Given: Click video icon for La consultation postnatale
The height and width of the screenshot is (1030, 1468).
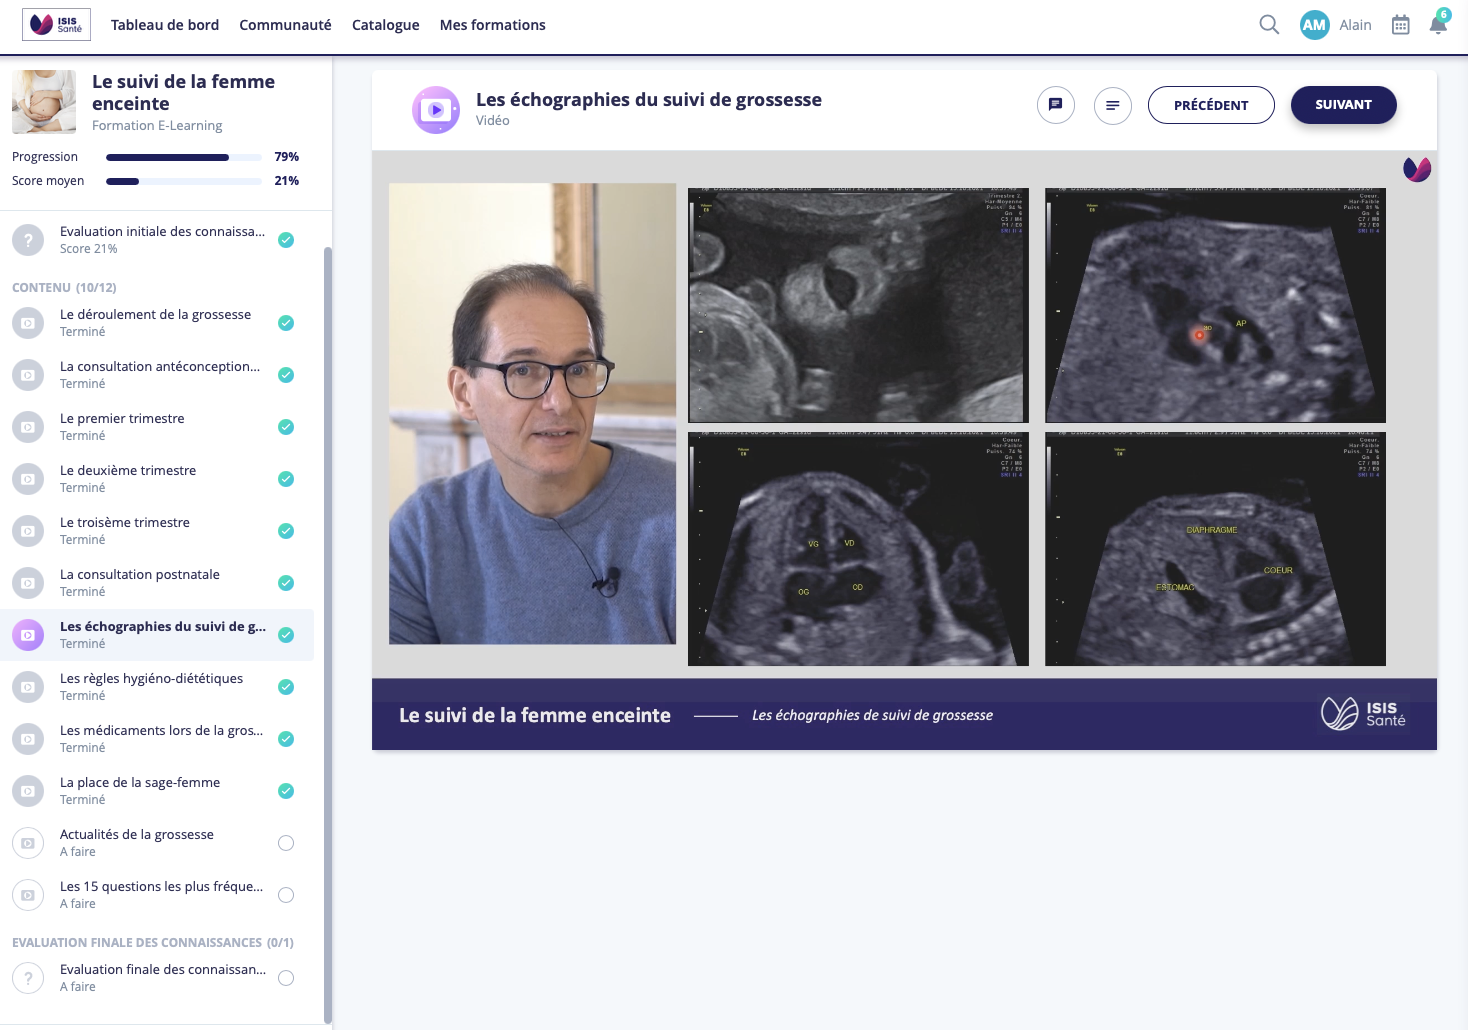Looking at the screenshot, I should click(x=28, y=583).
